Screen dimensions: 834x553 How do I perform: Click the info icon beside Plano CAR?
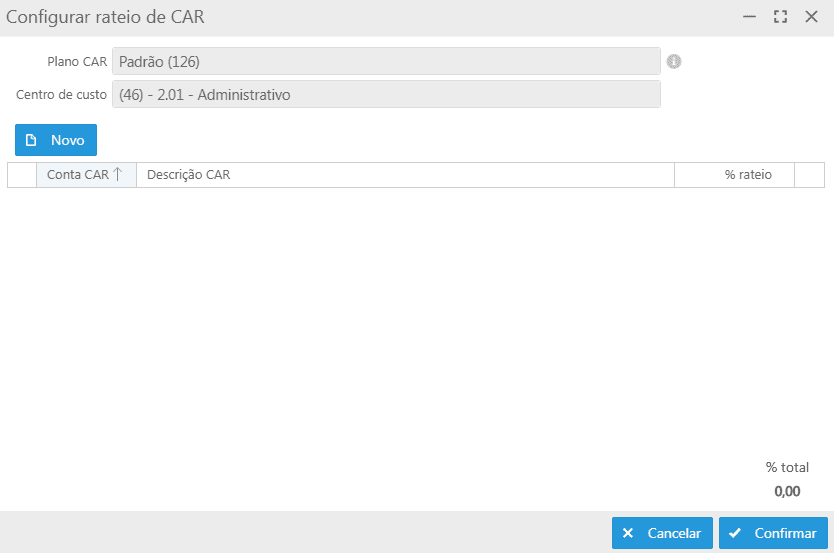674,61
